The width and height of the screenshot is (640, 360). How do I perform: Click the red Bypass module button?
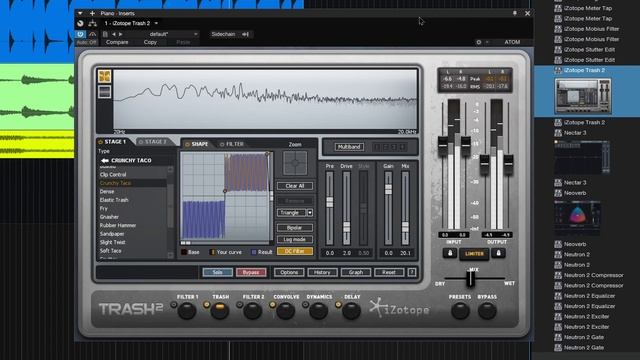click(x=251, y=272)
